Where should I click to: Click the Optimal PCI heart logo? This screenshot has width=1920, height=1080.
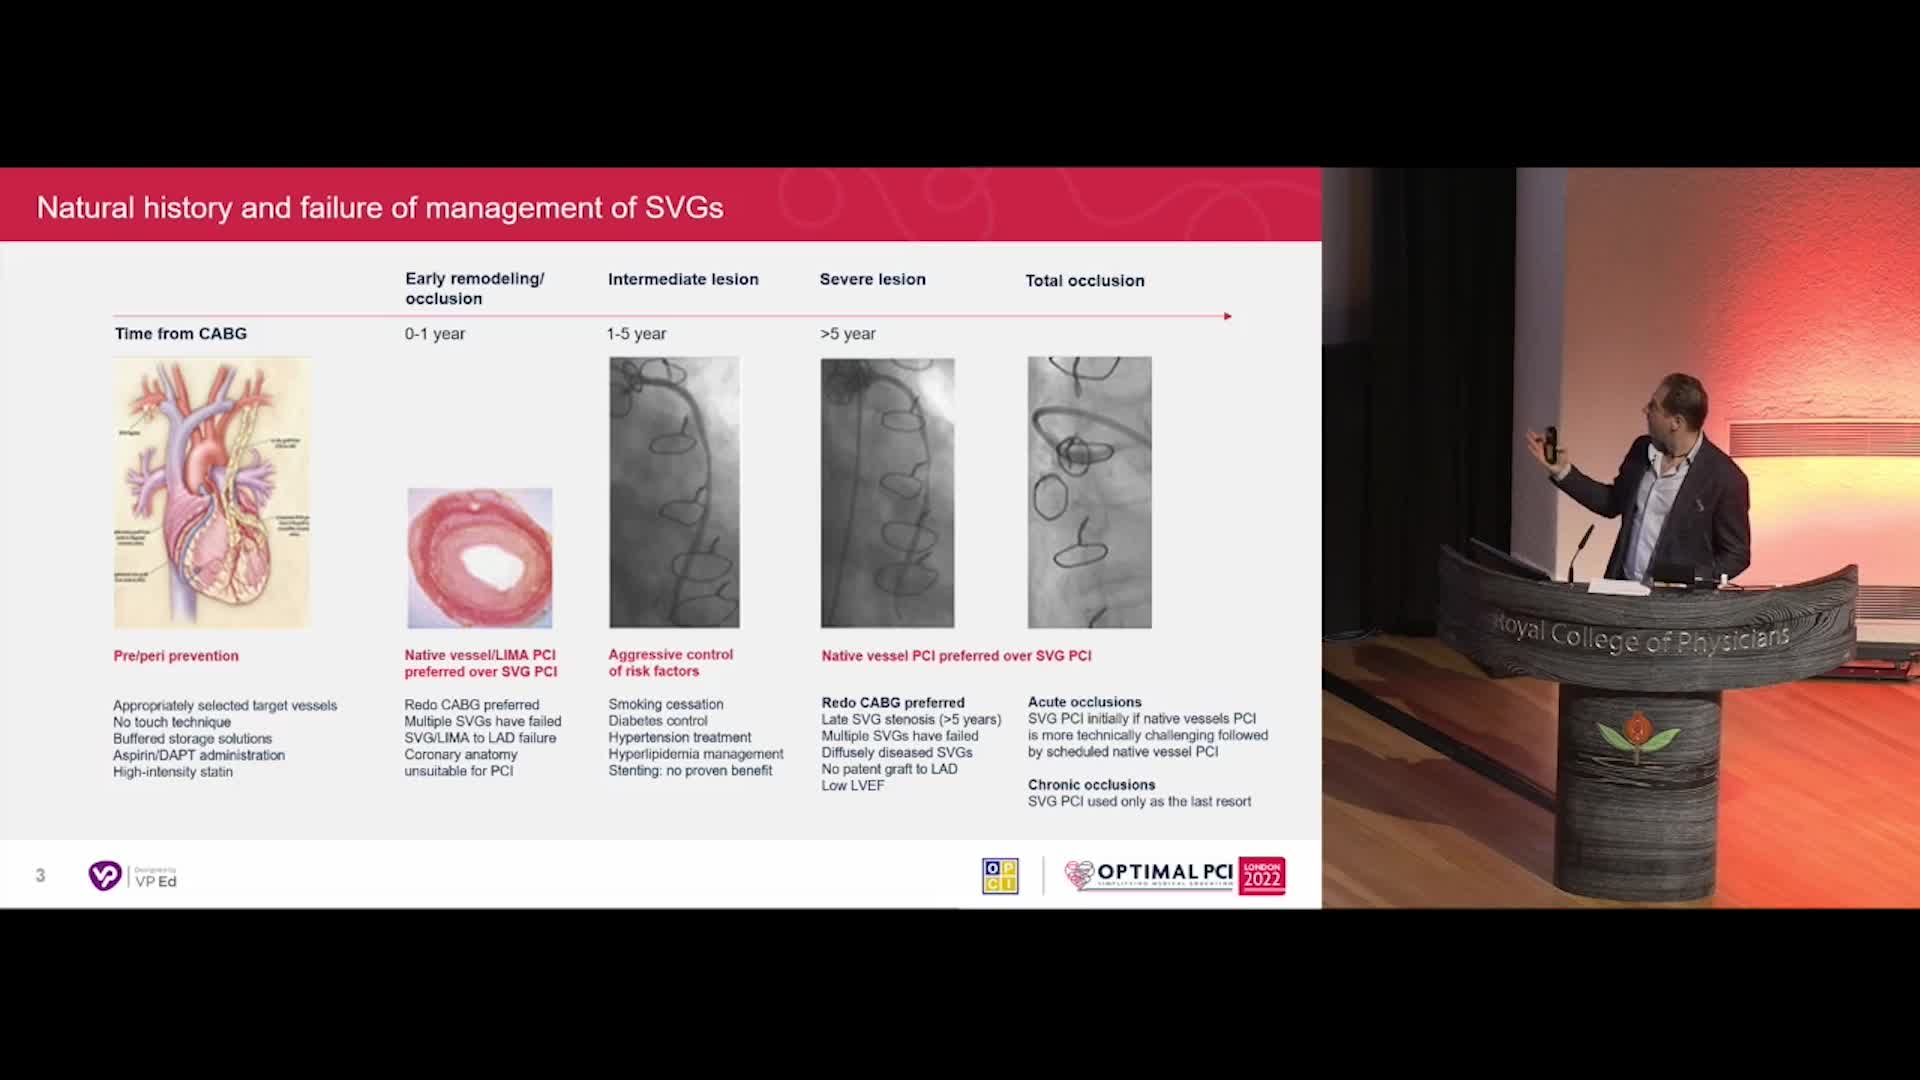tap(1079, 875)
